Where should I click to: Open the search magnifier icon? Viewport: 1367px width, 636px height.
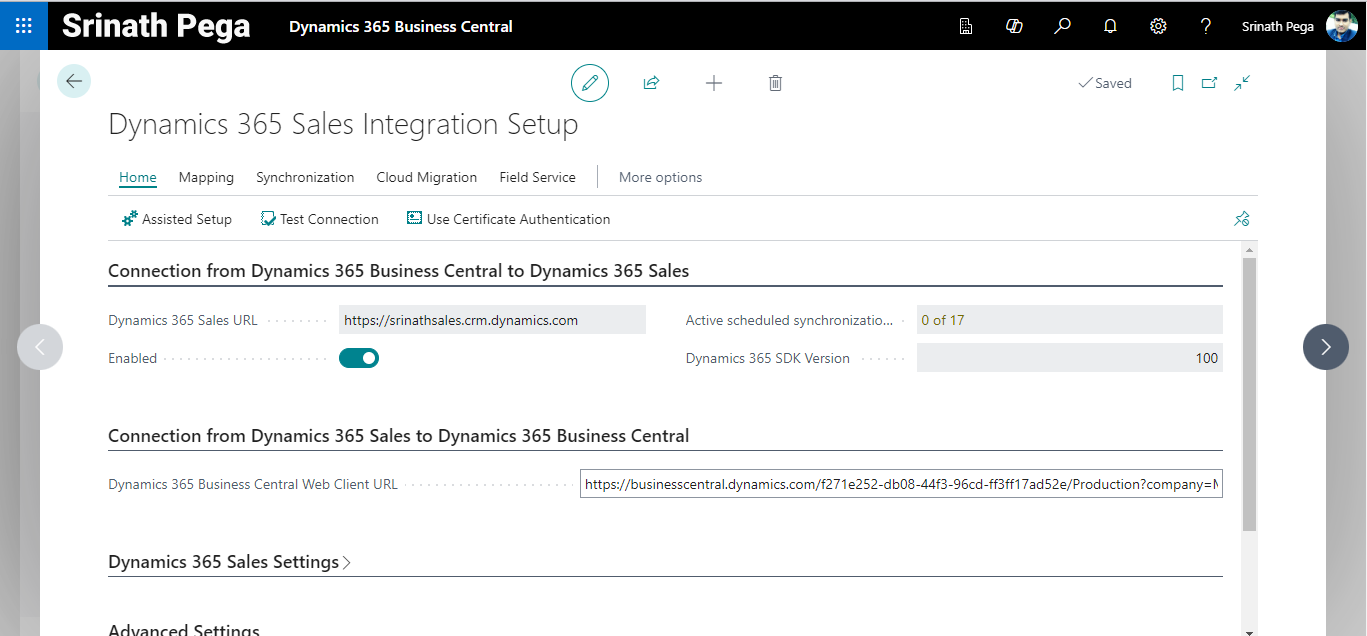[1062, 26]
